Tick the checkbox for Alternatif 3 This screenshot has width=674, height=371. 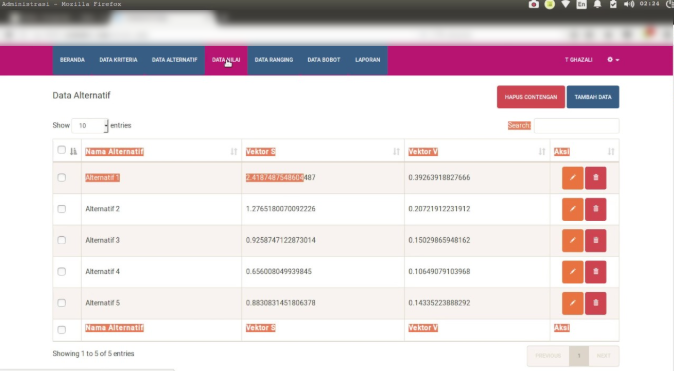[x=61, y=240]
